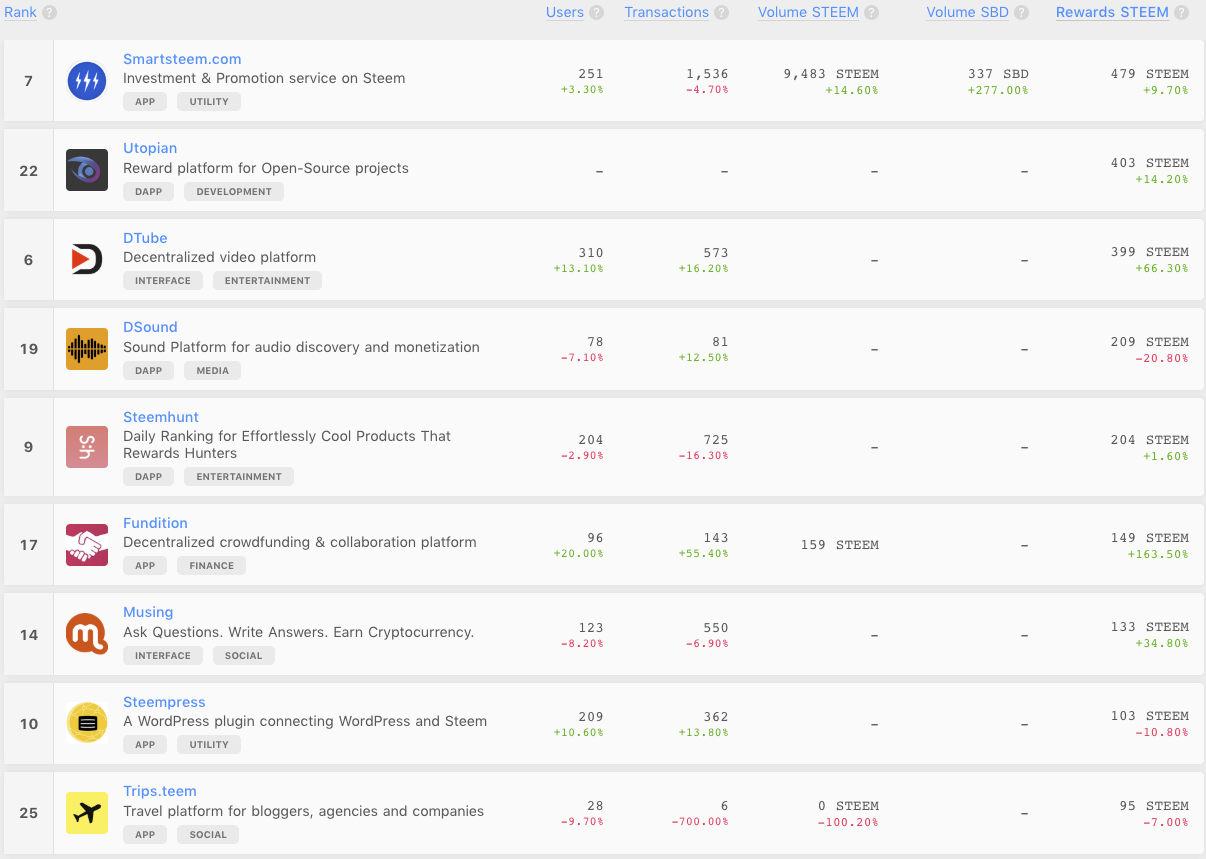Open the Fundition handshake logo icon

pyautogui.click(x=87, y=544)
